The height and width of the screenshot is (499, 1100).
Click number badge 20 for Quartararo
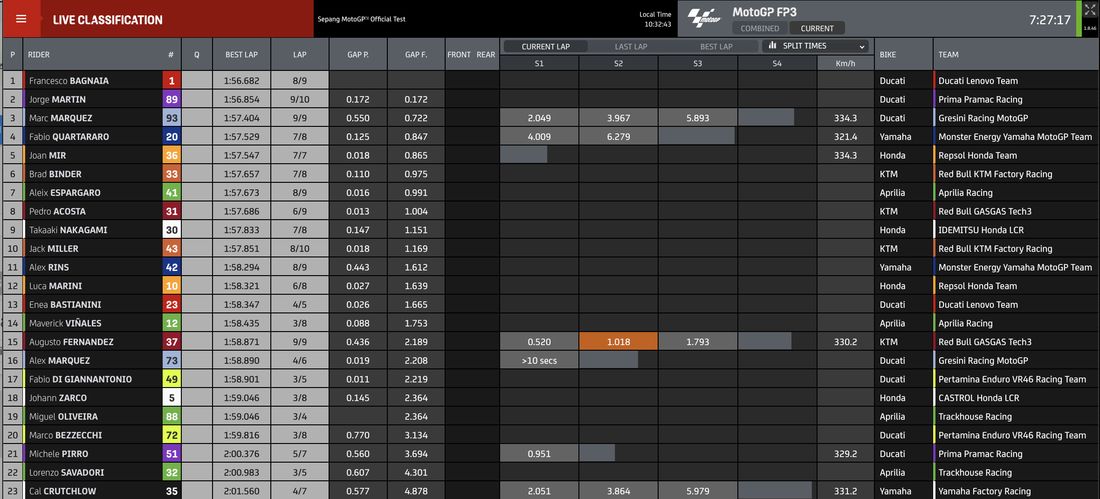coord(171,137)
